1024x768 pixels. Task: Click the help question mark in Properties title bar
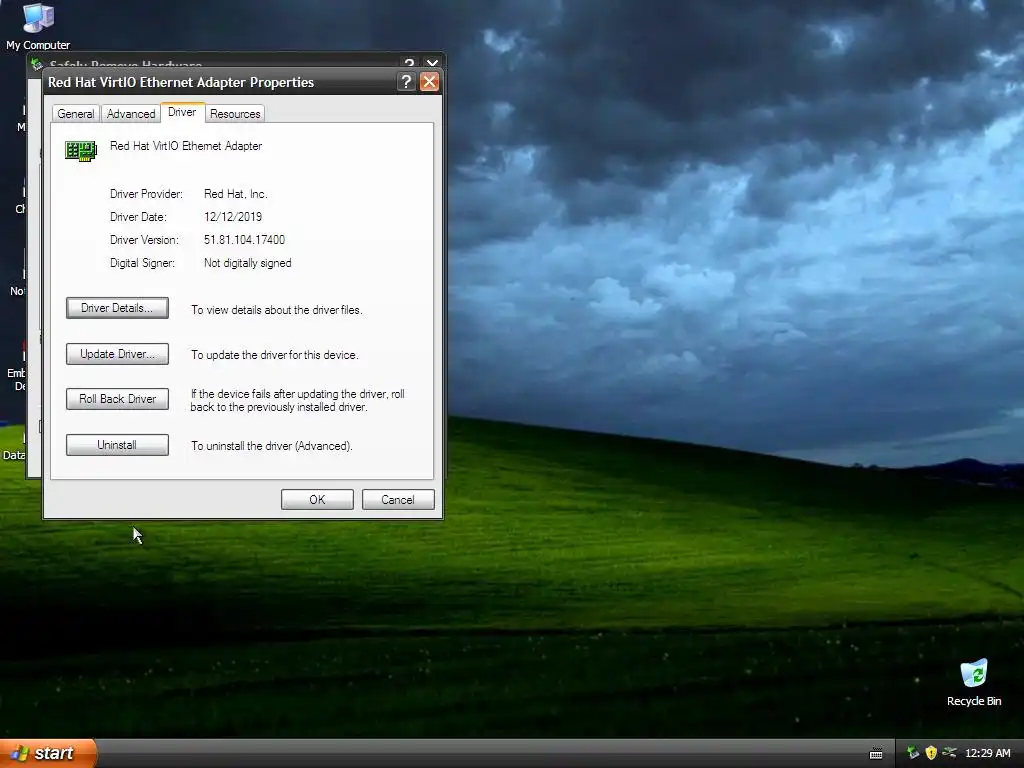406,82
